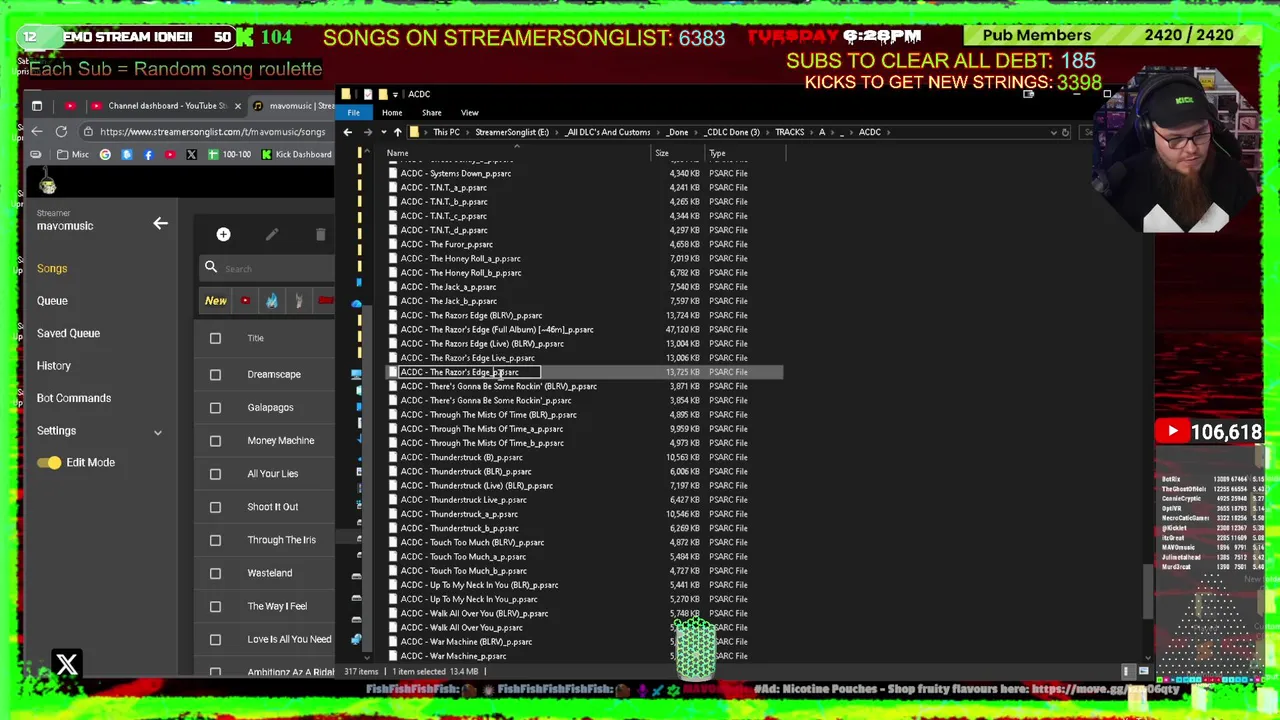Open the browser tab list icon

point(37,106)
